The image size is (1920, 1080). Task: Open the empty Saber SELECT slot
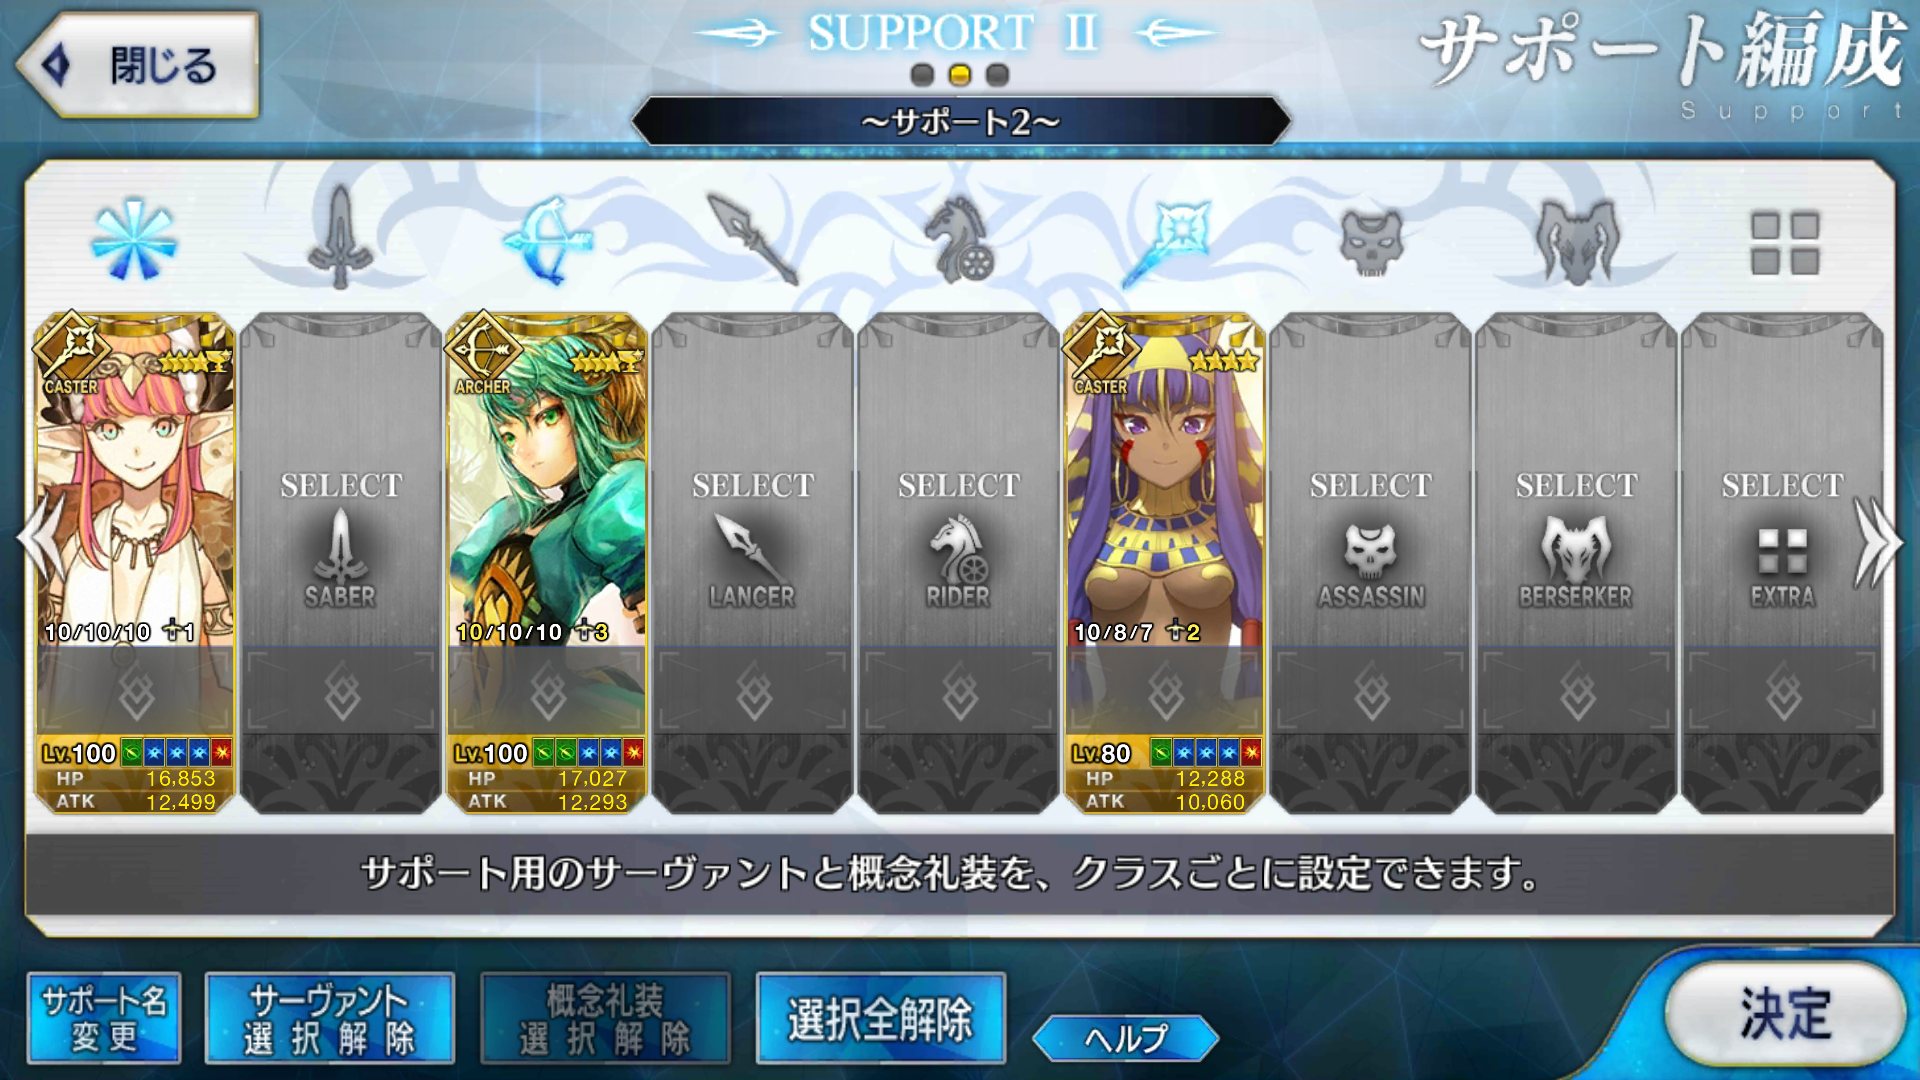tap(341, 564)
